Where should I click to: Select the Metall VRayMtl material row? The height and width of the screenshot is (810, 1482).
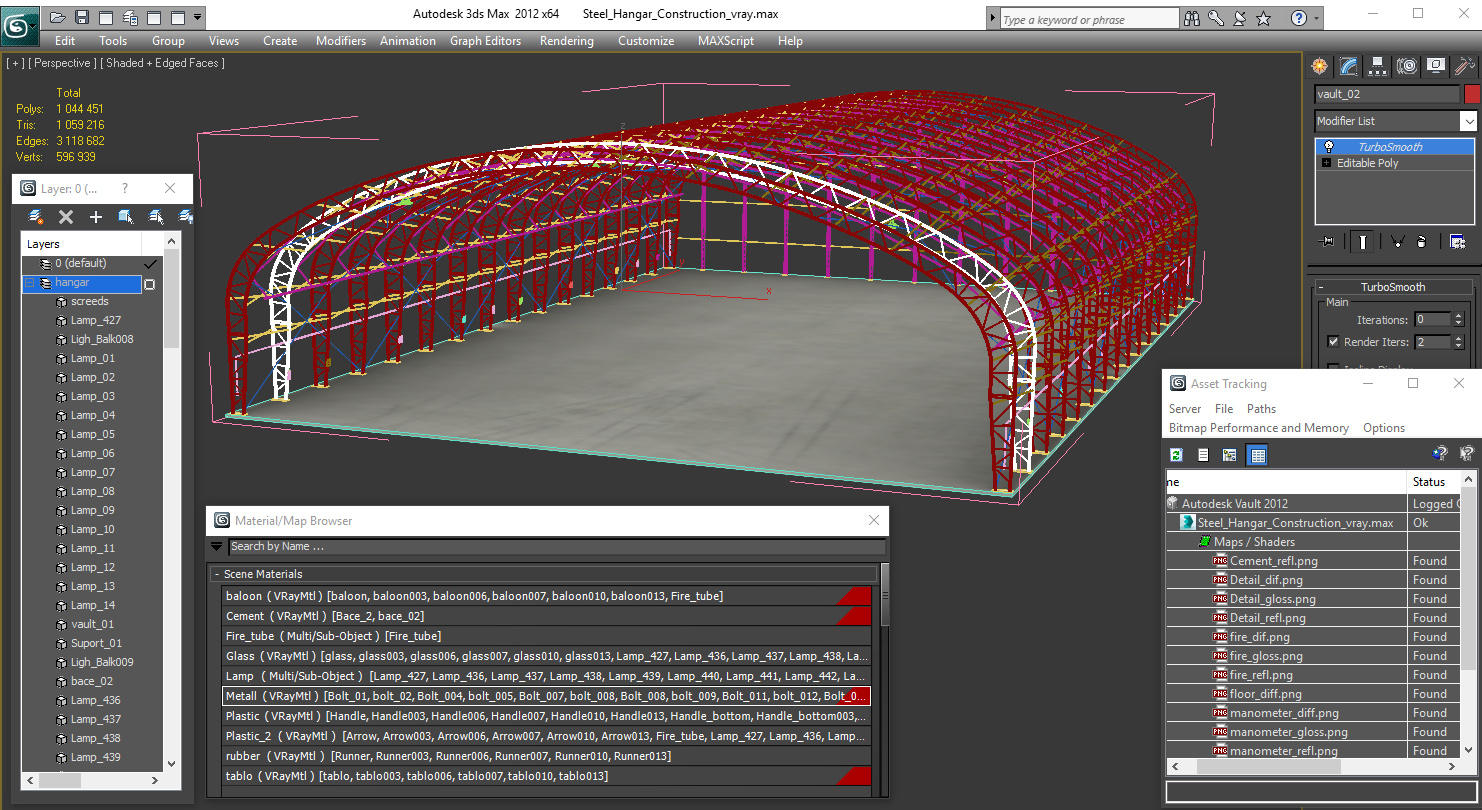click(546, 696)
